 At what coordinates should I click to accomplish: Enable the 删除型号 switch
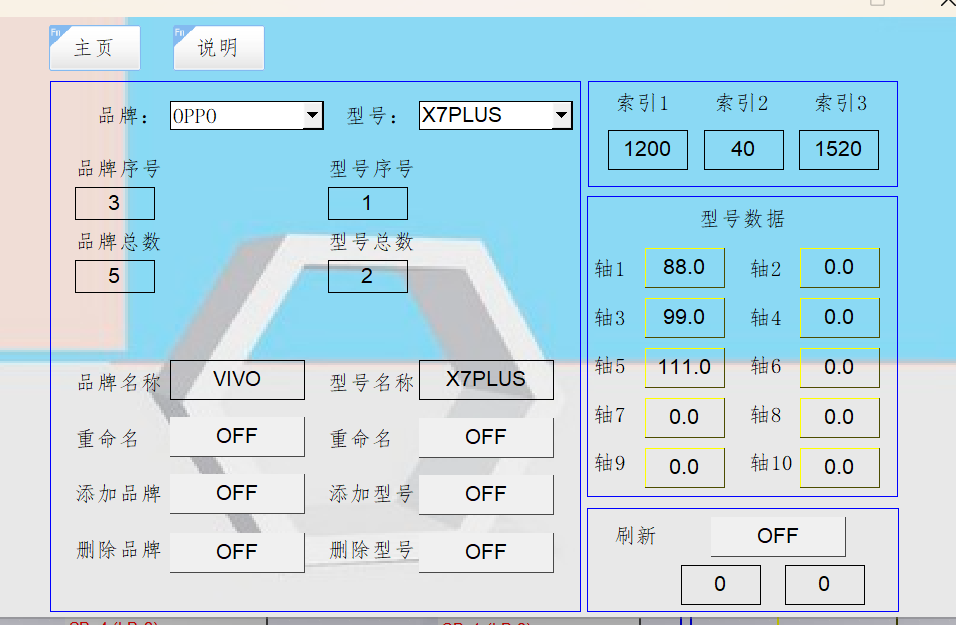coord(486,552)
